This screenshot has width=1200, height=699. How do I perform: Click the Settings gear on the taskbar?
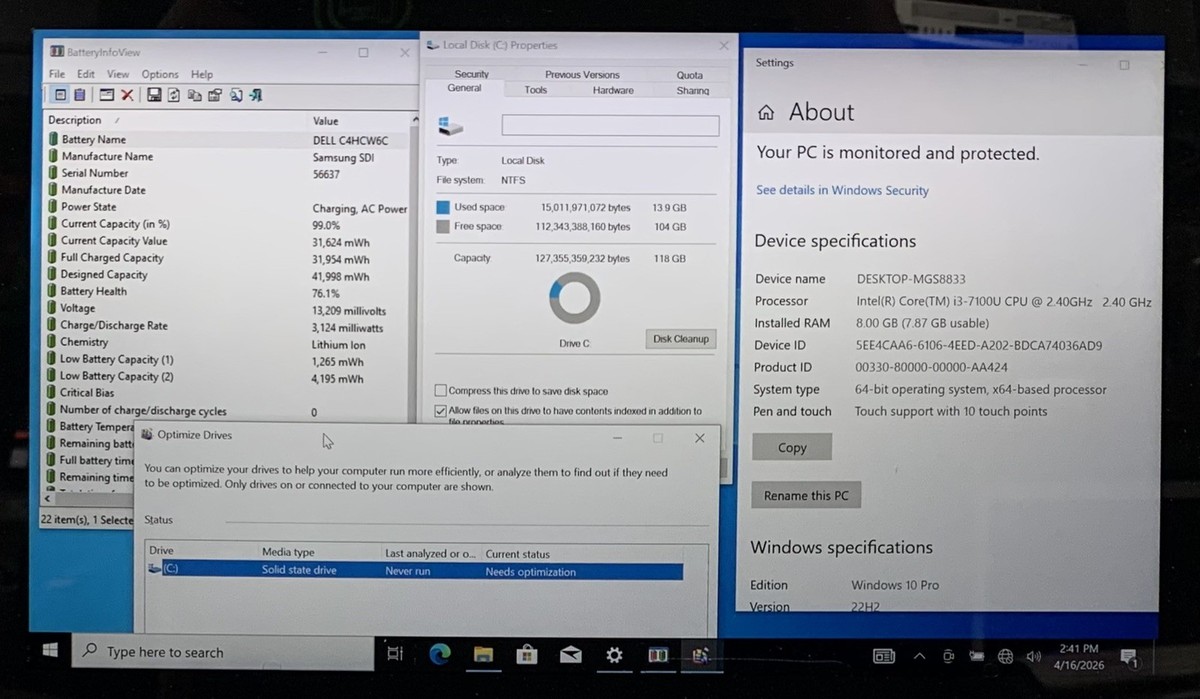[614, 656]
